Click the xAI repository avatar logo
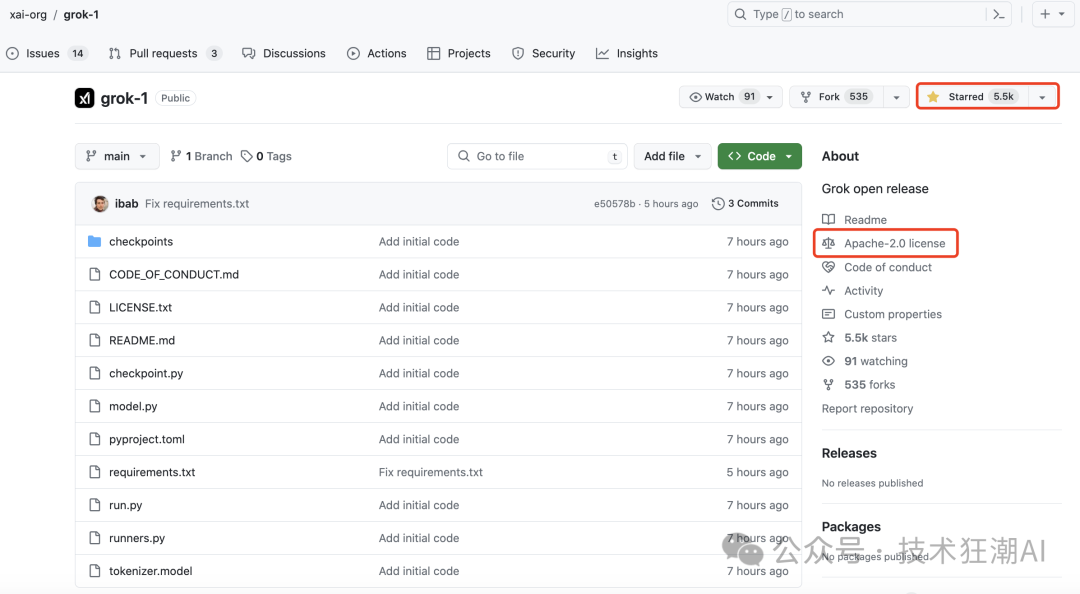Viewport: 1080px width, 594px height. click(84, 98)
